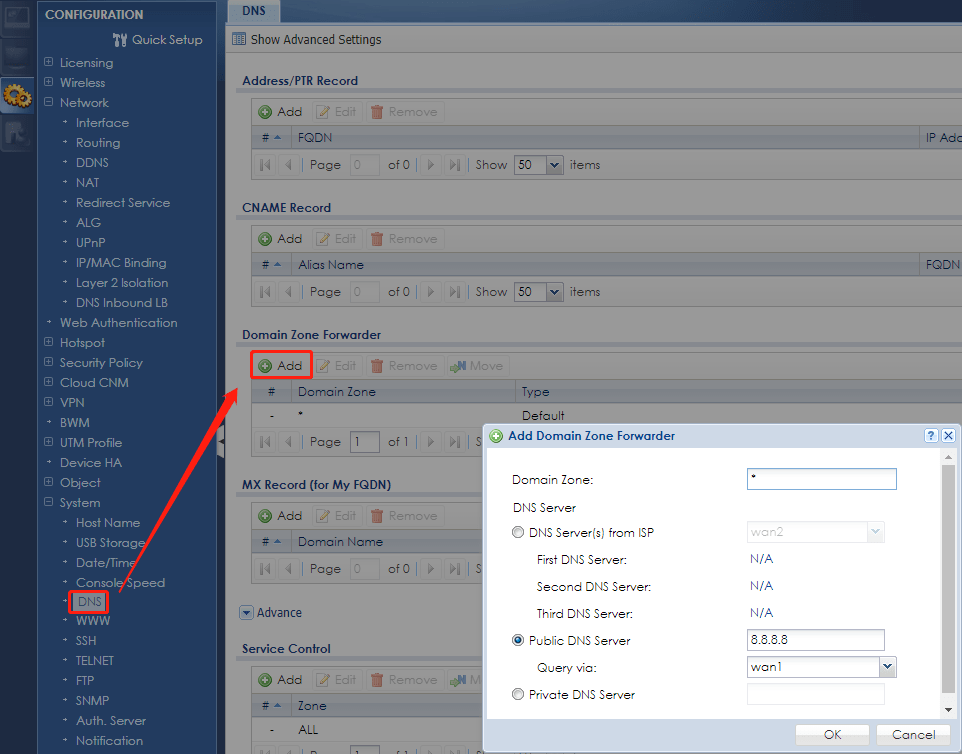Click the Show Advanced Settings icon

tap(239, 39)
